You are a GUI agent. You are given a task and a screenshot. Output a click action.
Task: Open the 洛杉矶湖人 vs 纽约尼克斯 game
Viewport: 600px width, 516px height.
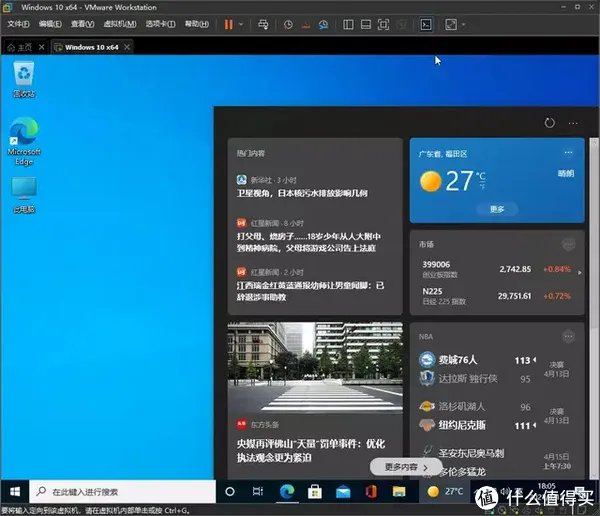[x=496, y=416]
